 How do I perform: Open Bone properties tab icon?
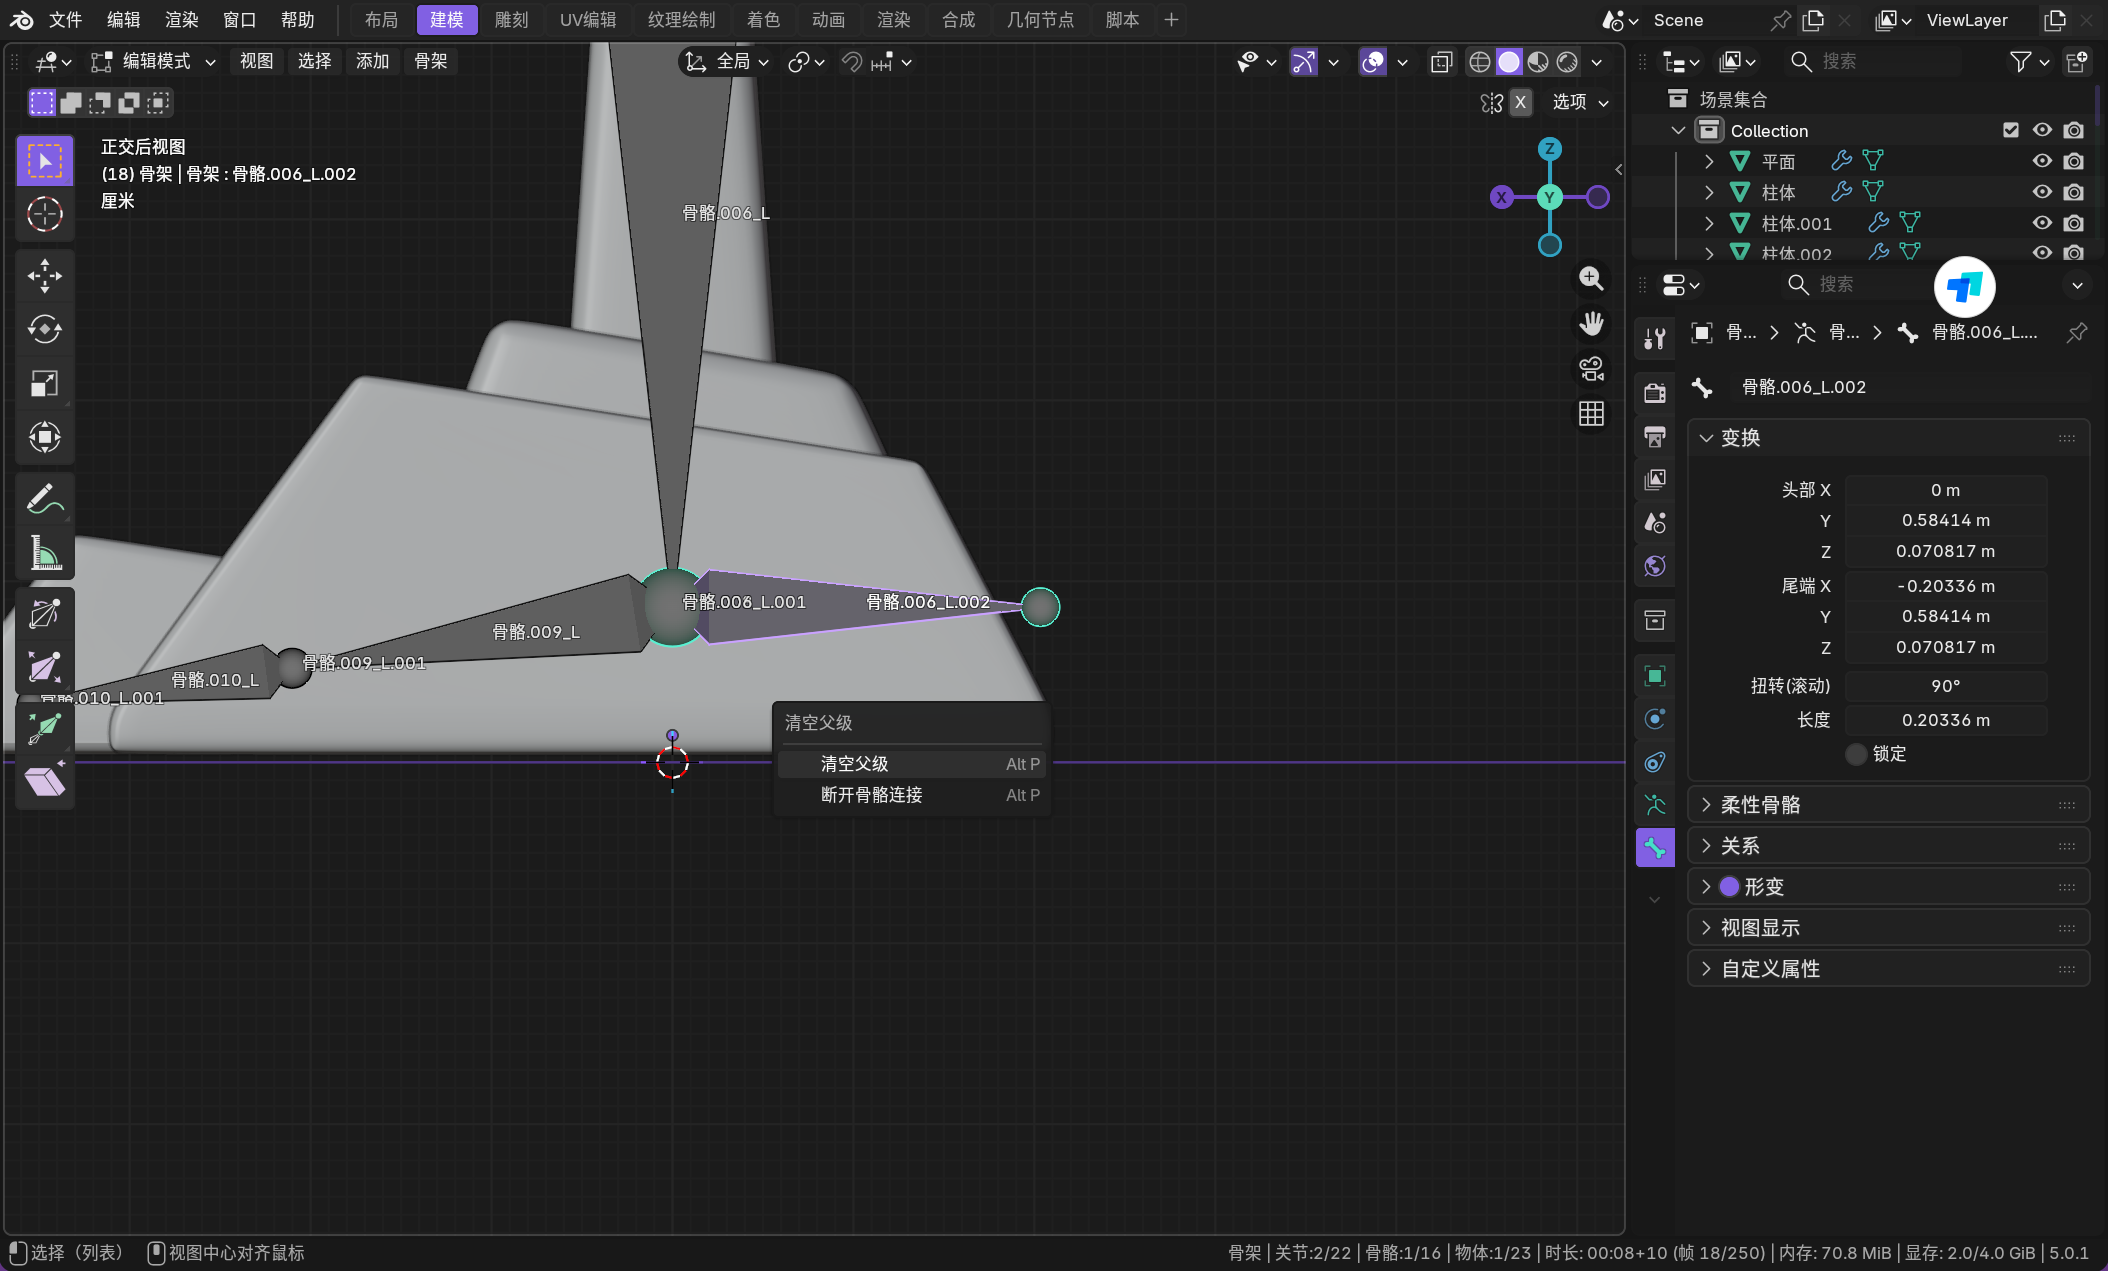pyautogui.click(x=1655, y=848)
